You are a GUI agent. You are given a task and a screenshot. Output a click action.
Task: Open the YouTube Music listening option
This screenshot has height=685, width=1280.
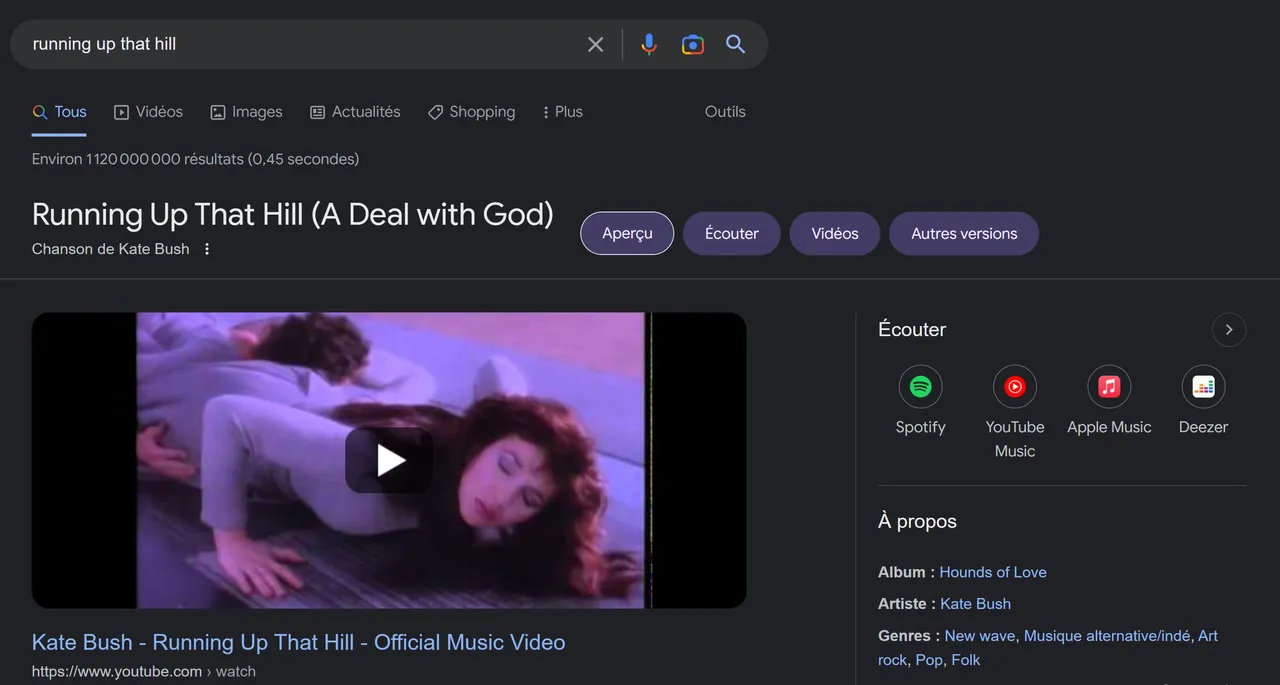tap(1014, 412)
